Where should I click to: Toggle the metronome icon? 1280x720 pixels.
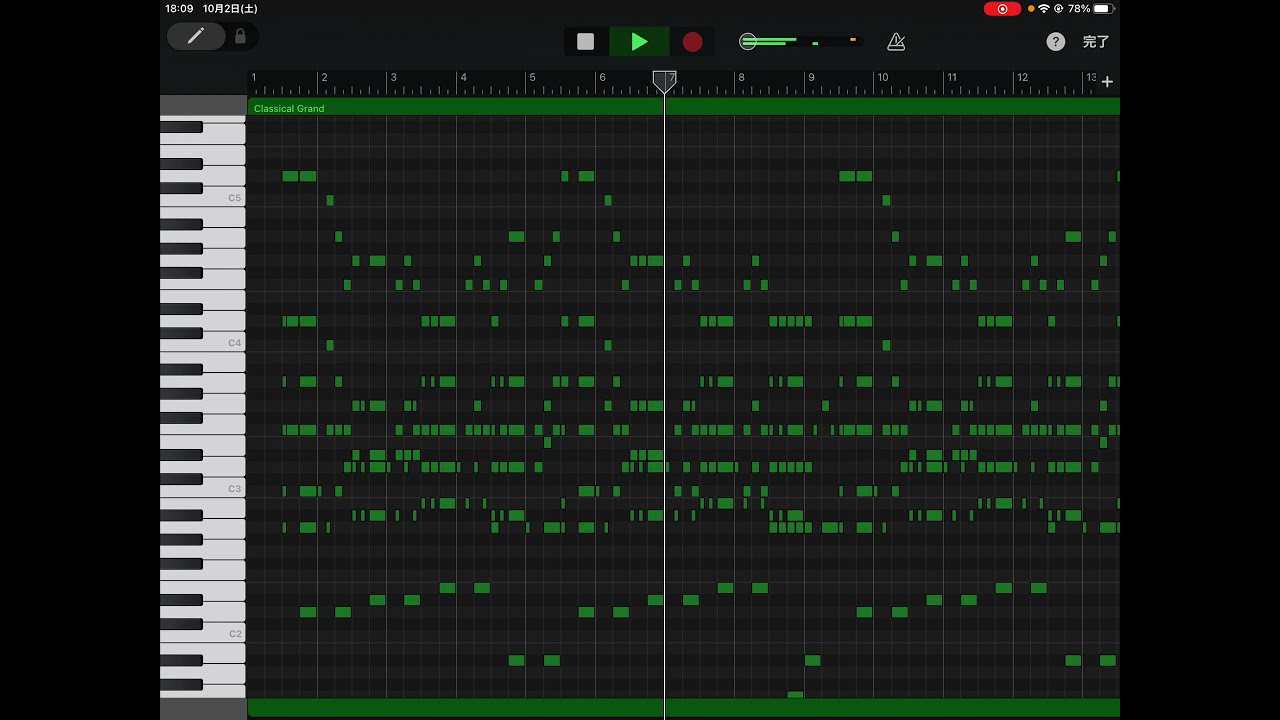coord(896,42)
